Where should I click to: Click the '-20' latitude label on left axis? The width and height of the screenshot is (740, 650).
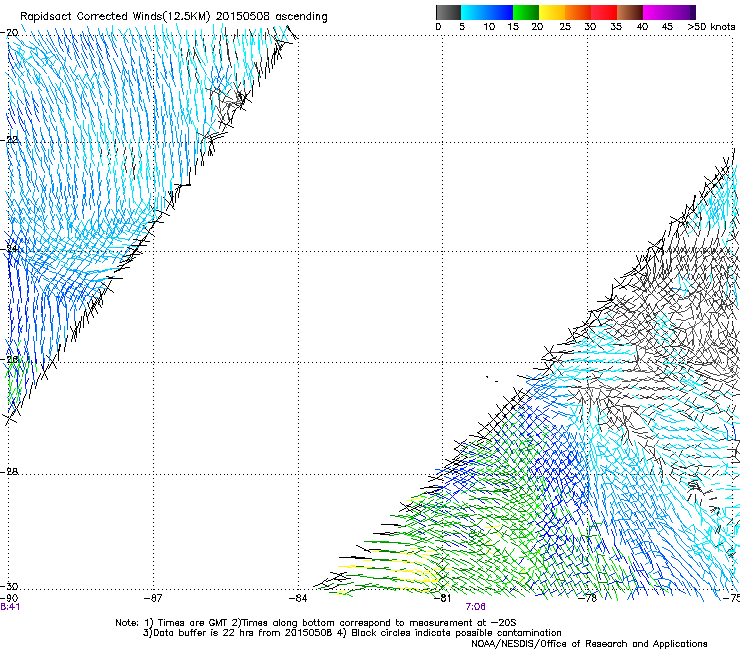tap(9, 33)
